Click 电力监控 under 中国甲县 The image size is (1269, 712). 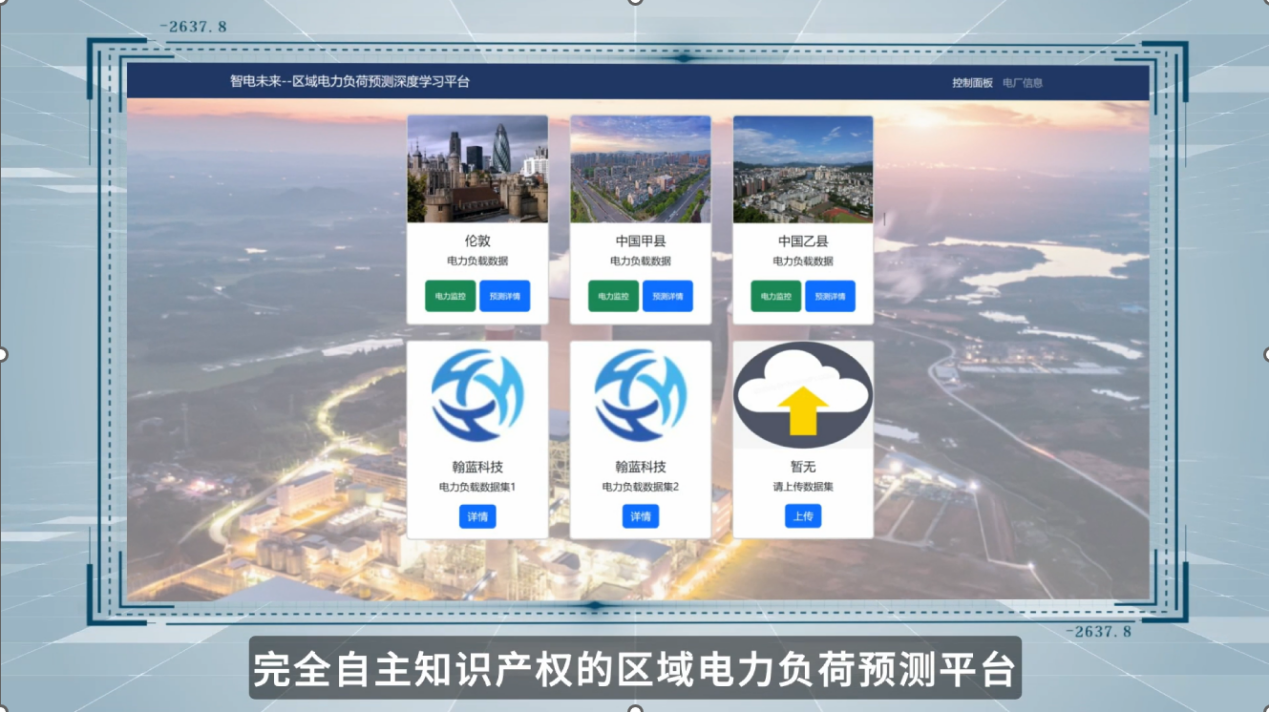coord(613,296)
